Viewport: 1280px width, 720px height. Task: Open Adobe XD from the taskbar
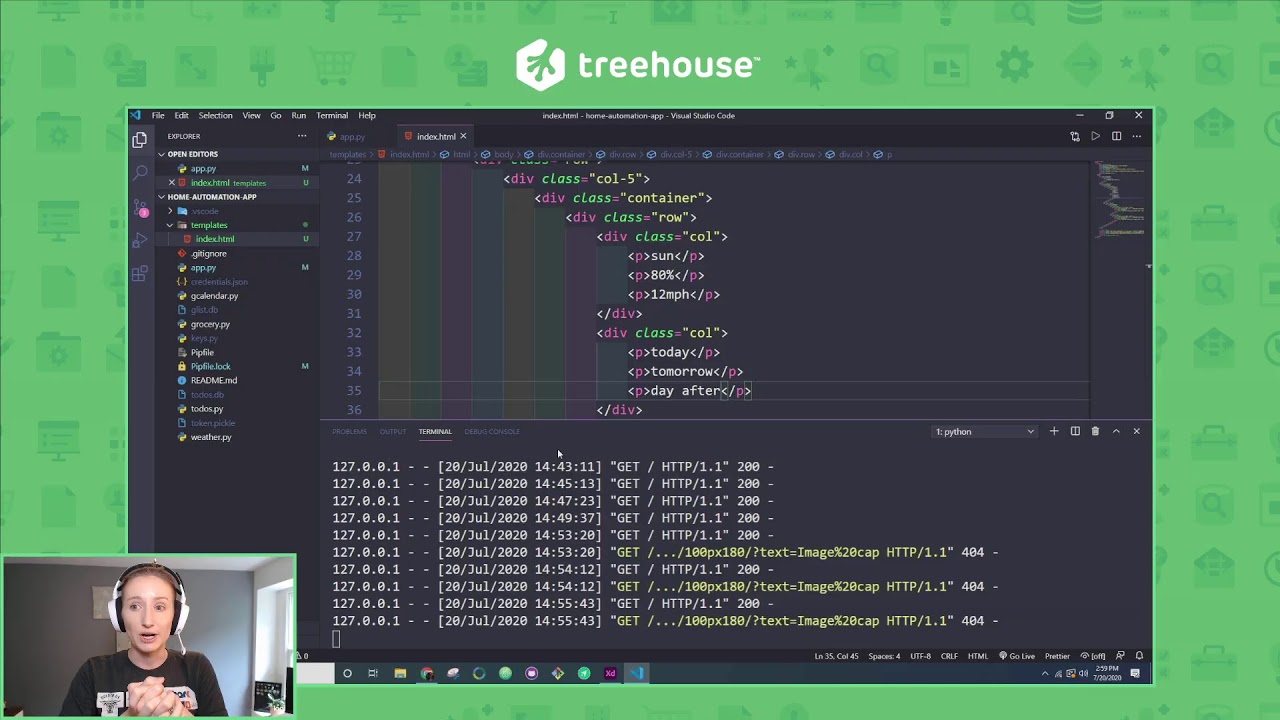pyautogui.click(x=610, y=673)
